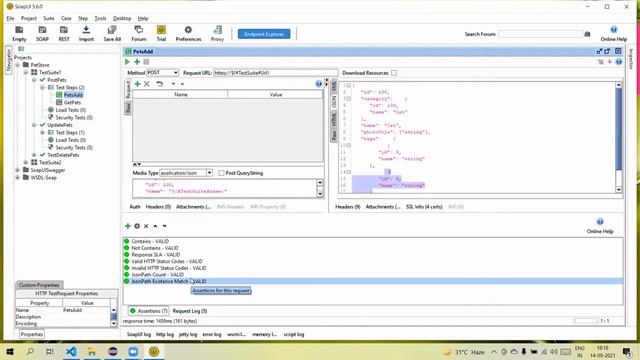The height and width of the screenshot is (360, 640).
Task: Expand the SoapUISwagger project
Action: tap(18, 170)
